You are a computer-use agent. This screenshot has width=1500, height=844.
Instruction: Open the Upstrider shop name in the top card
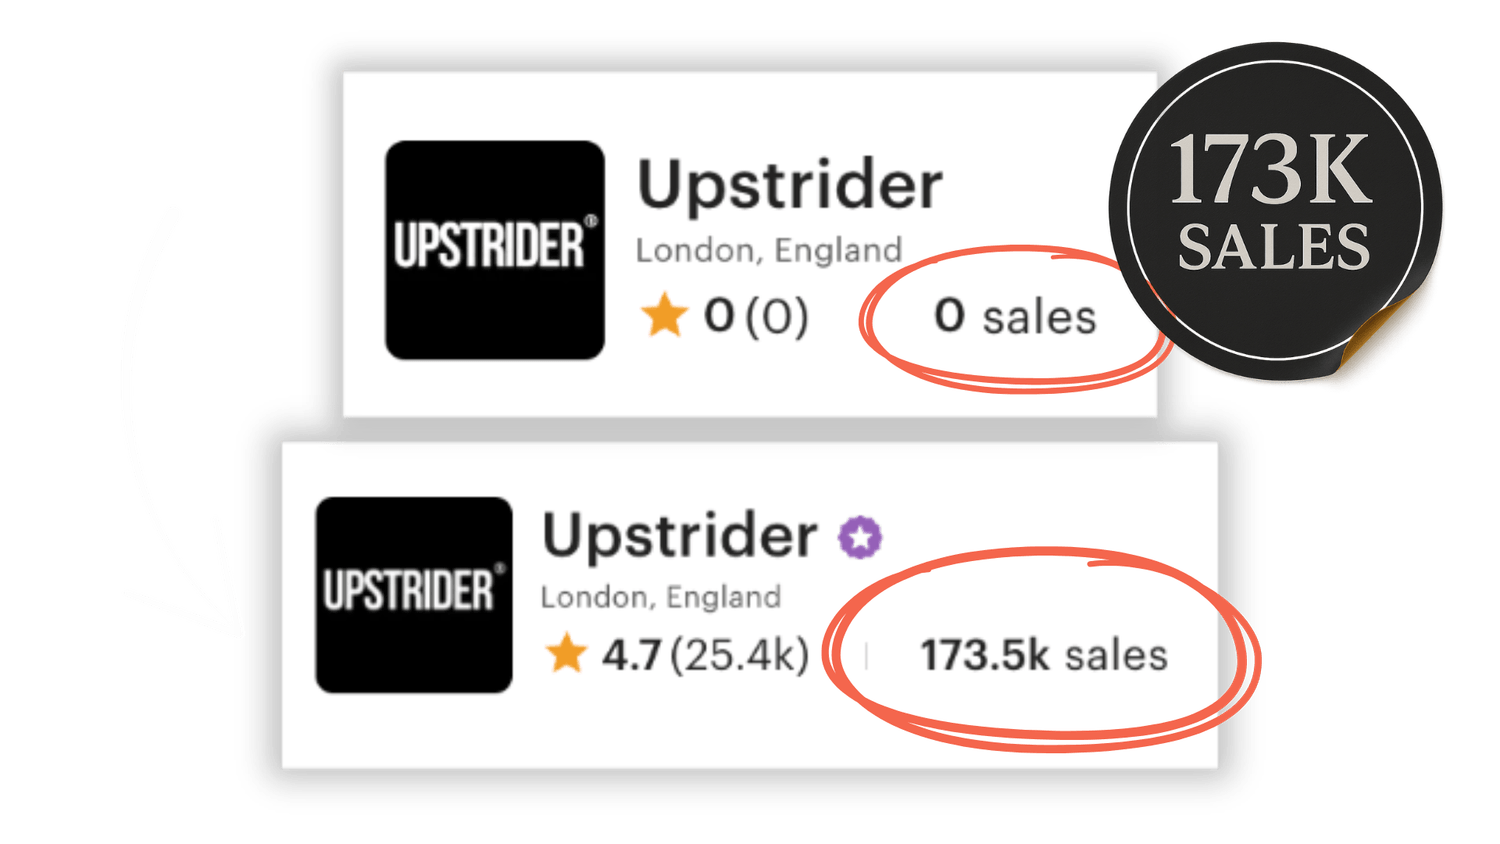(790, 186)
